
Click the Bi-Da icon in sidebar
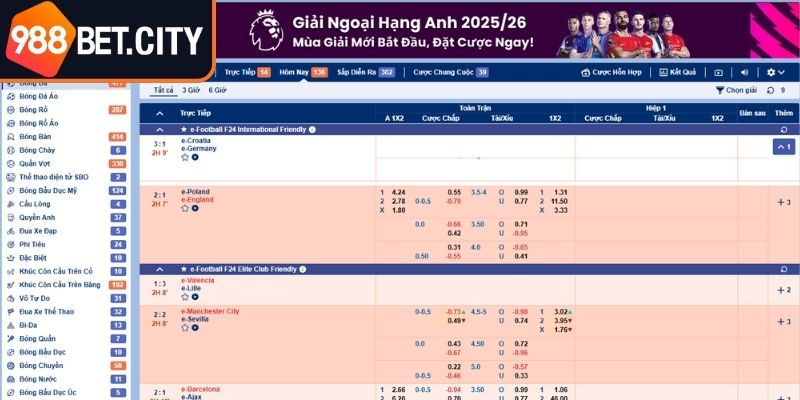[10, 326]
